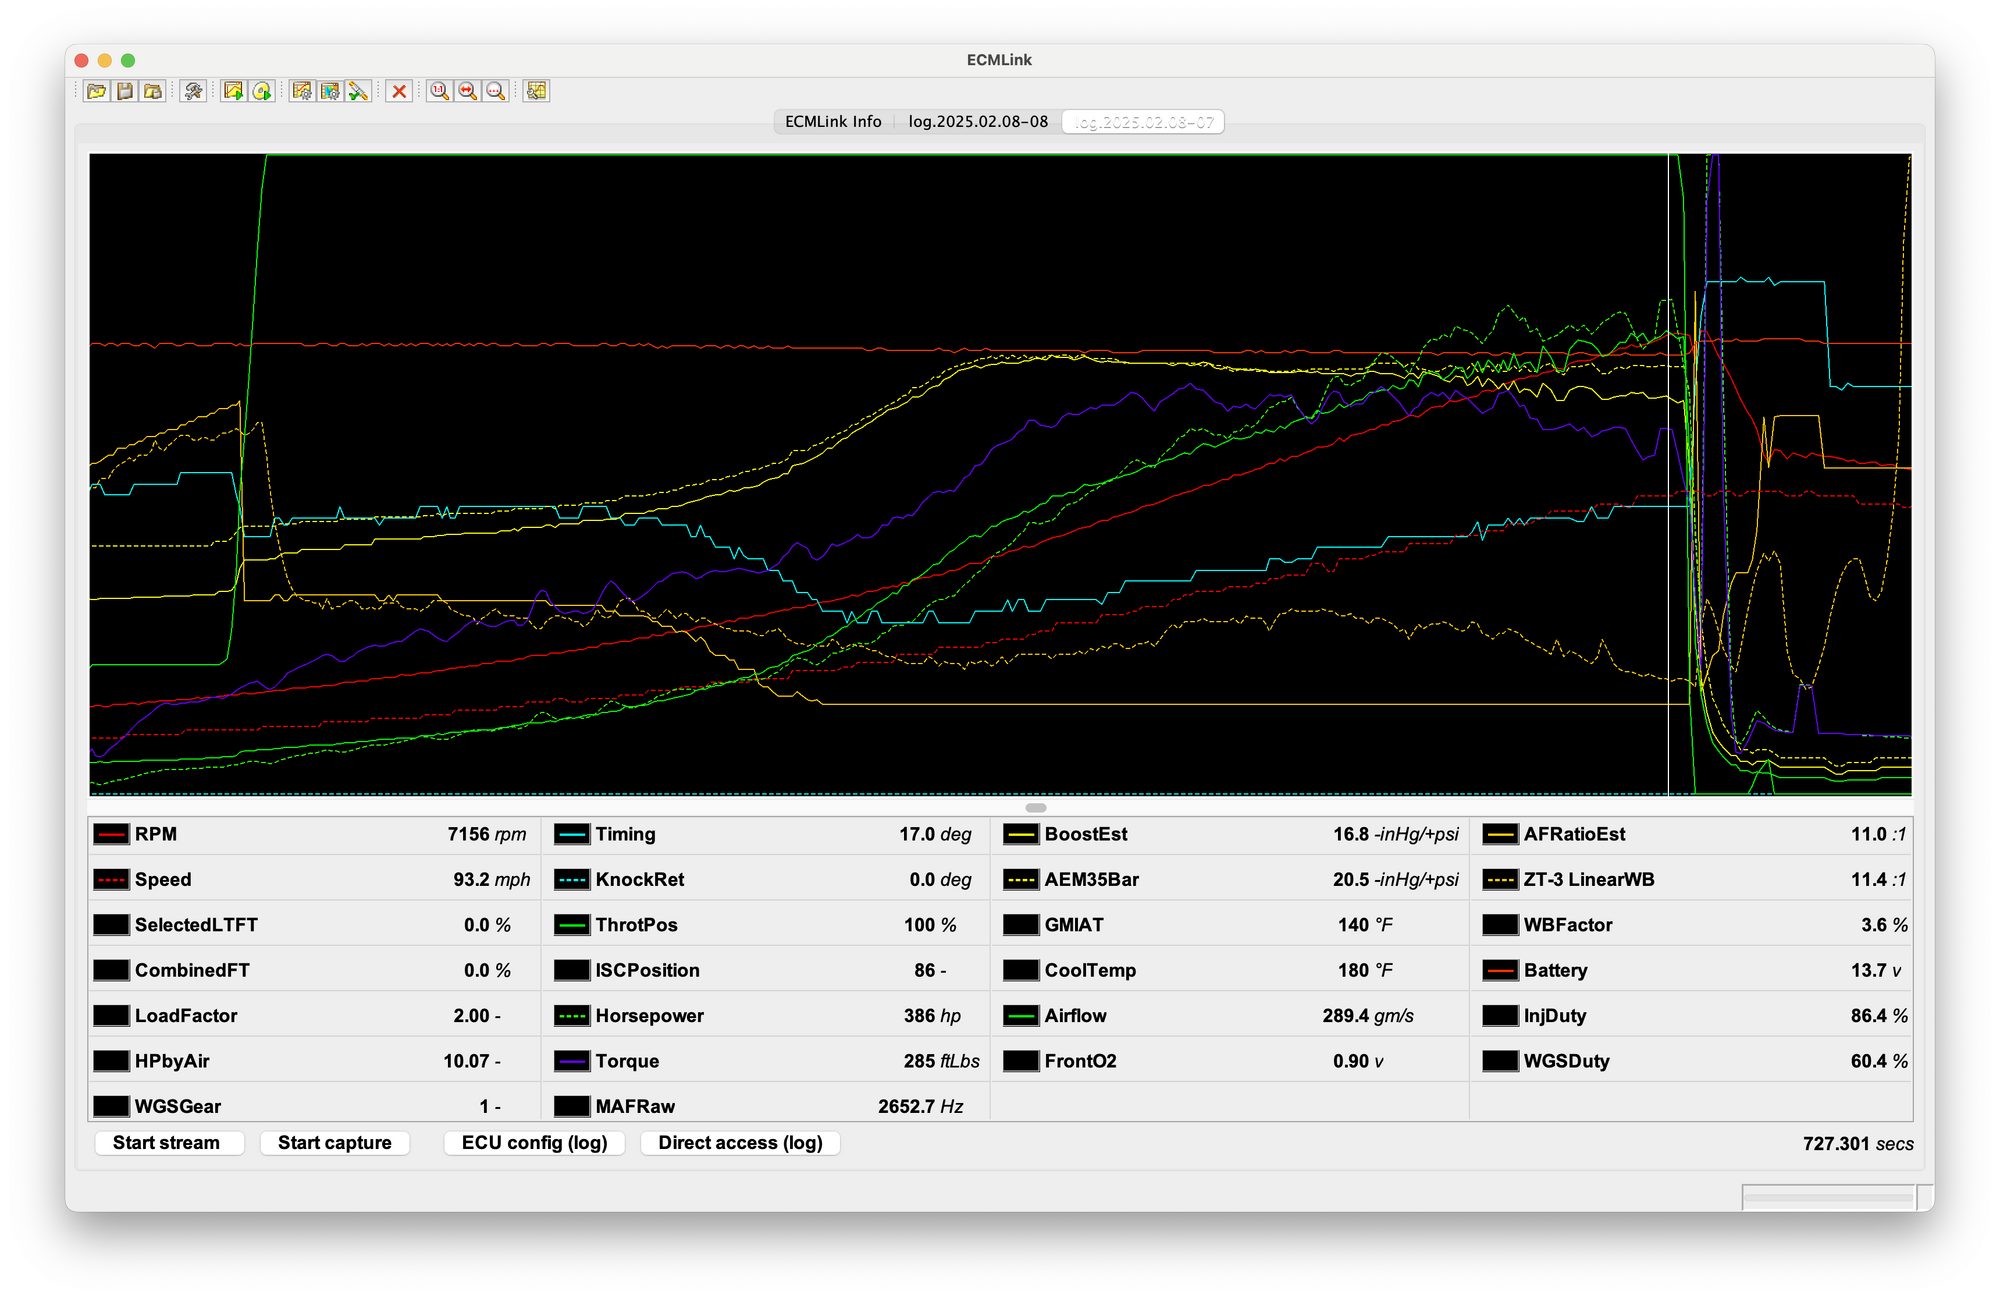2000x1298 pixels.
Task: Click the Start capture button
Action: click(x=335, y=1143)
